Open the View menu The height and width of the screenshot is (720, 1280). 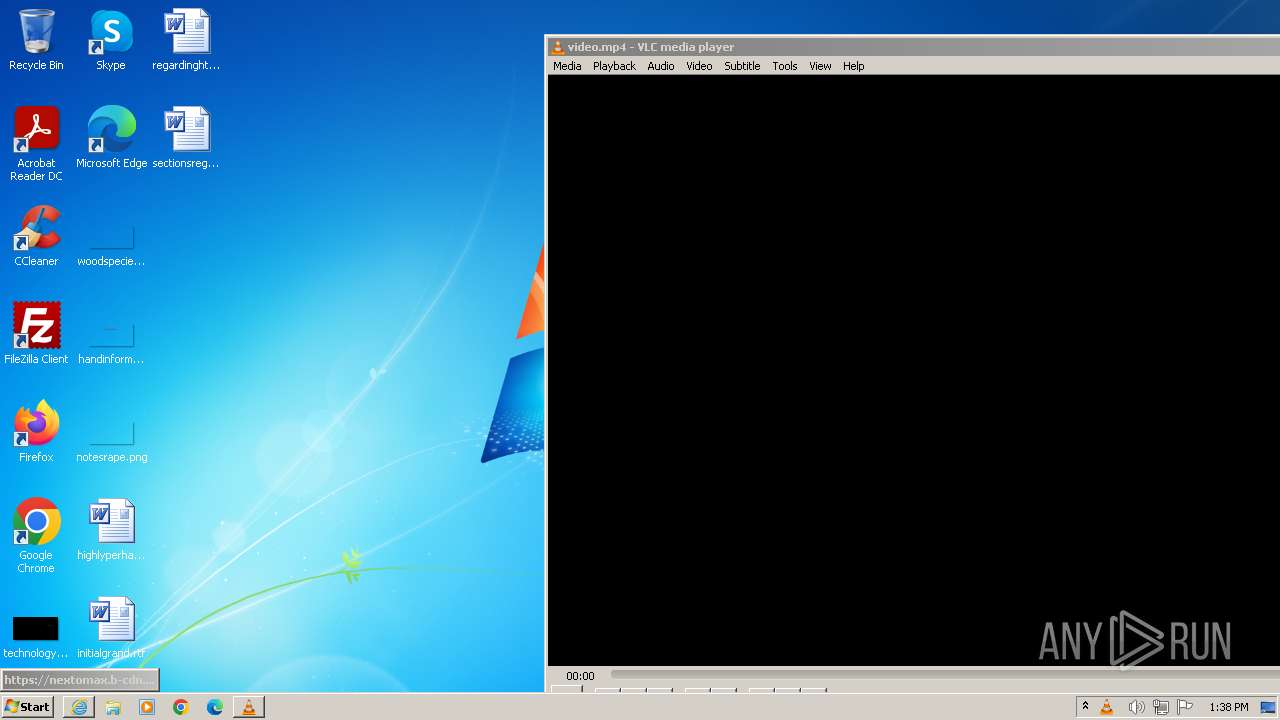tap(820, 66)
